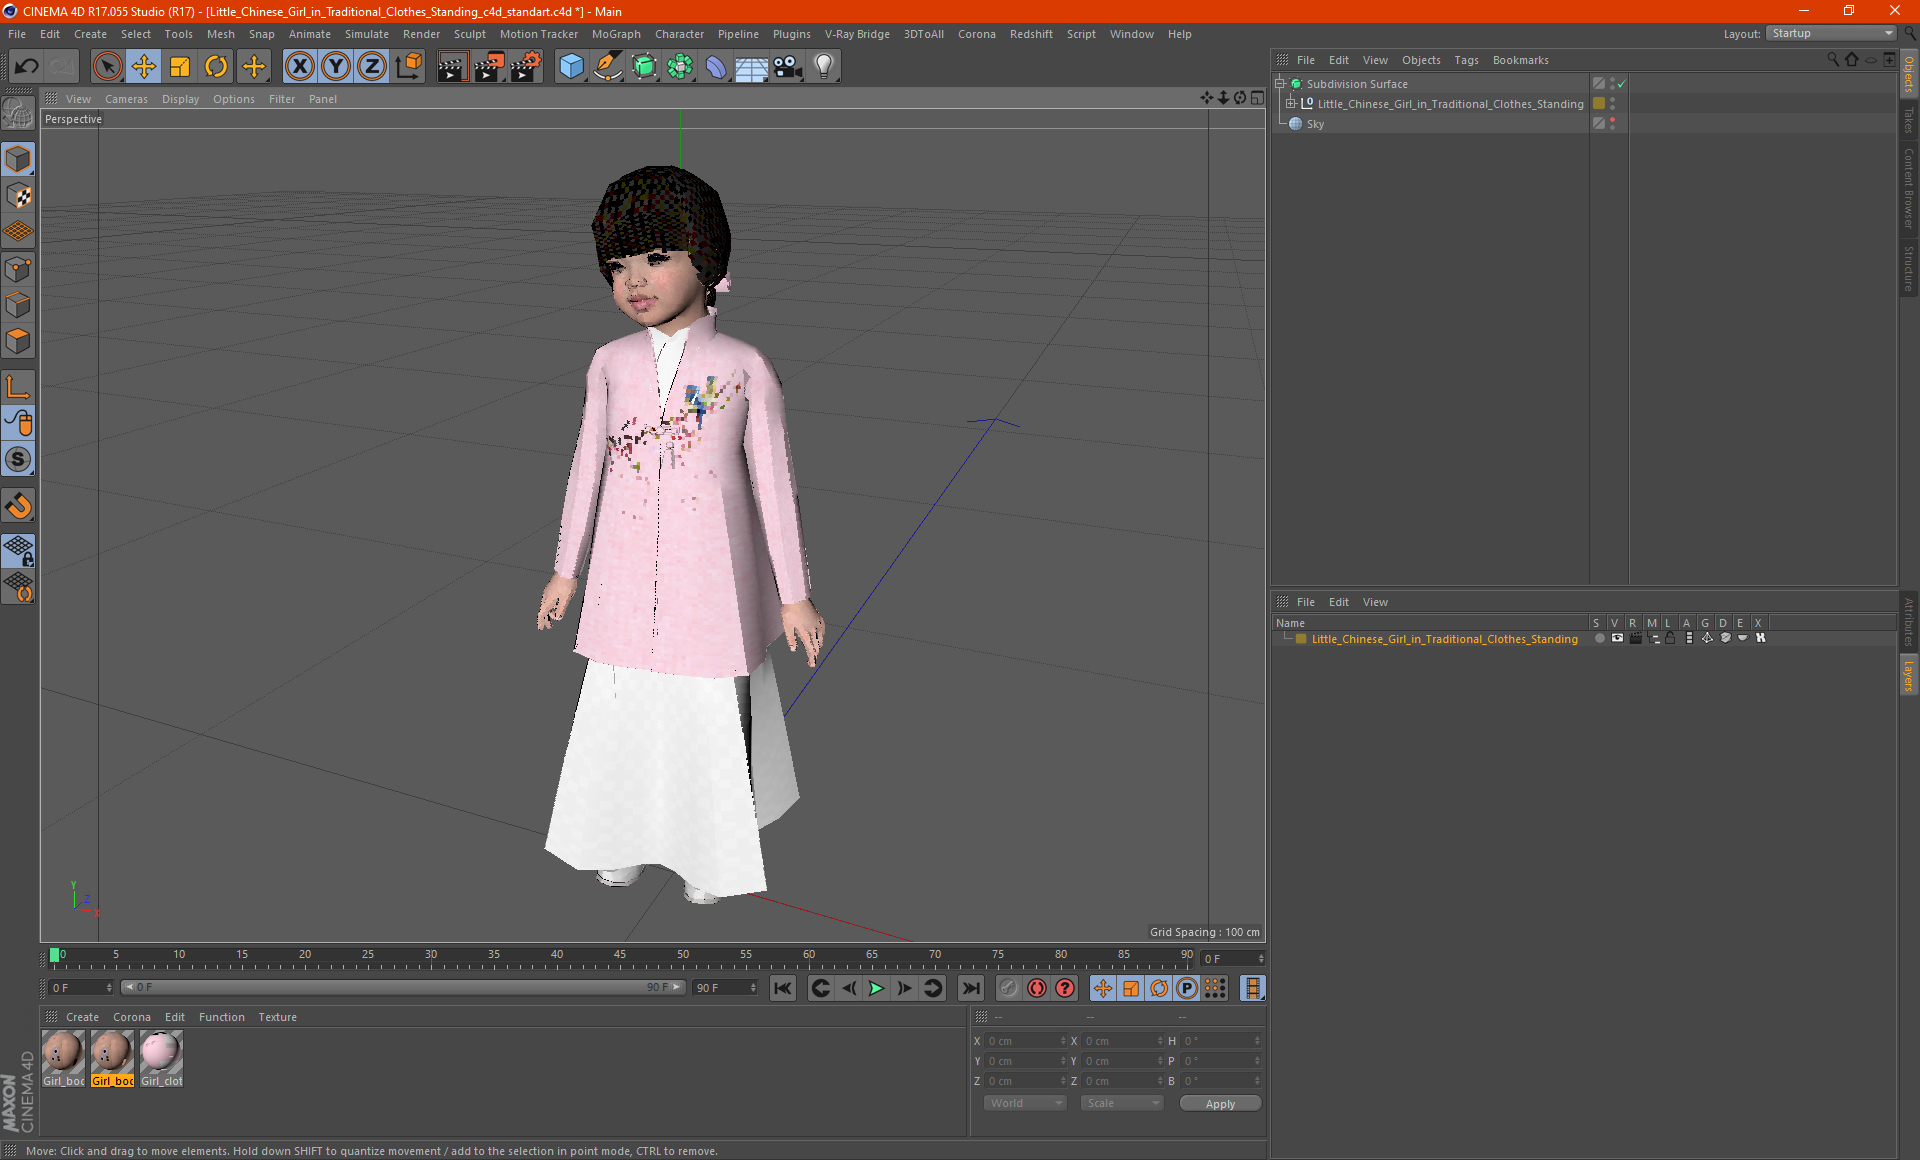Viewport: 1920px width, 1160px height.
Task: Play animation forward
Action: (876, 988)
